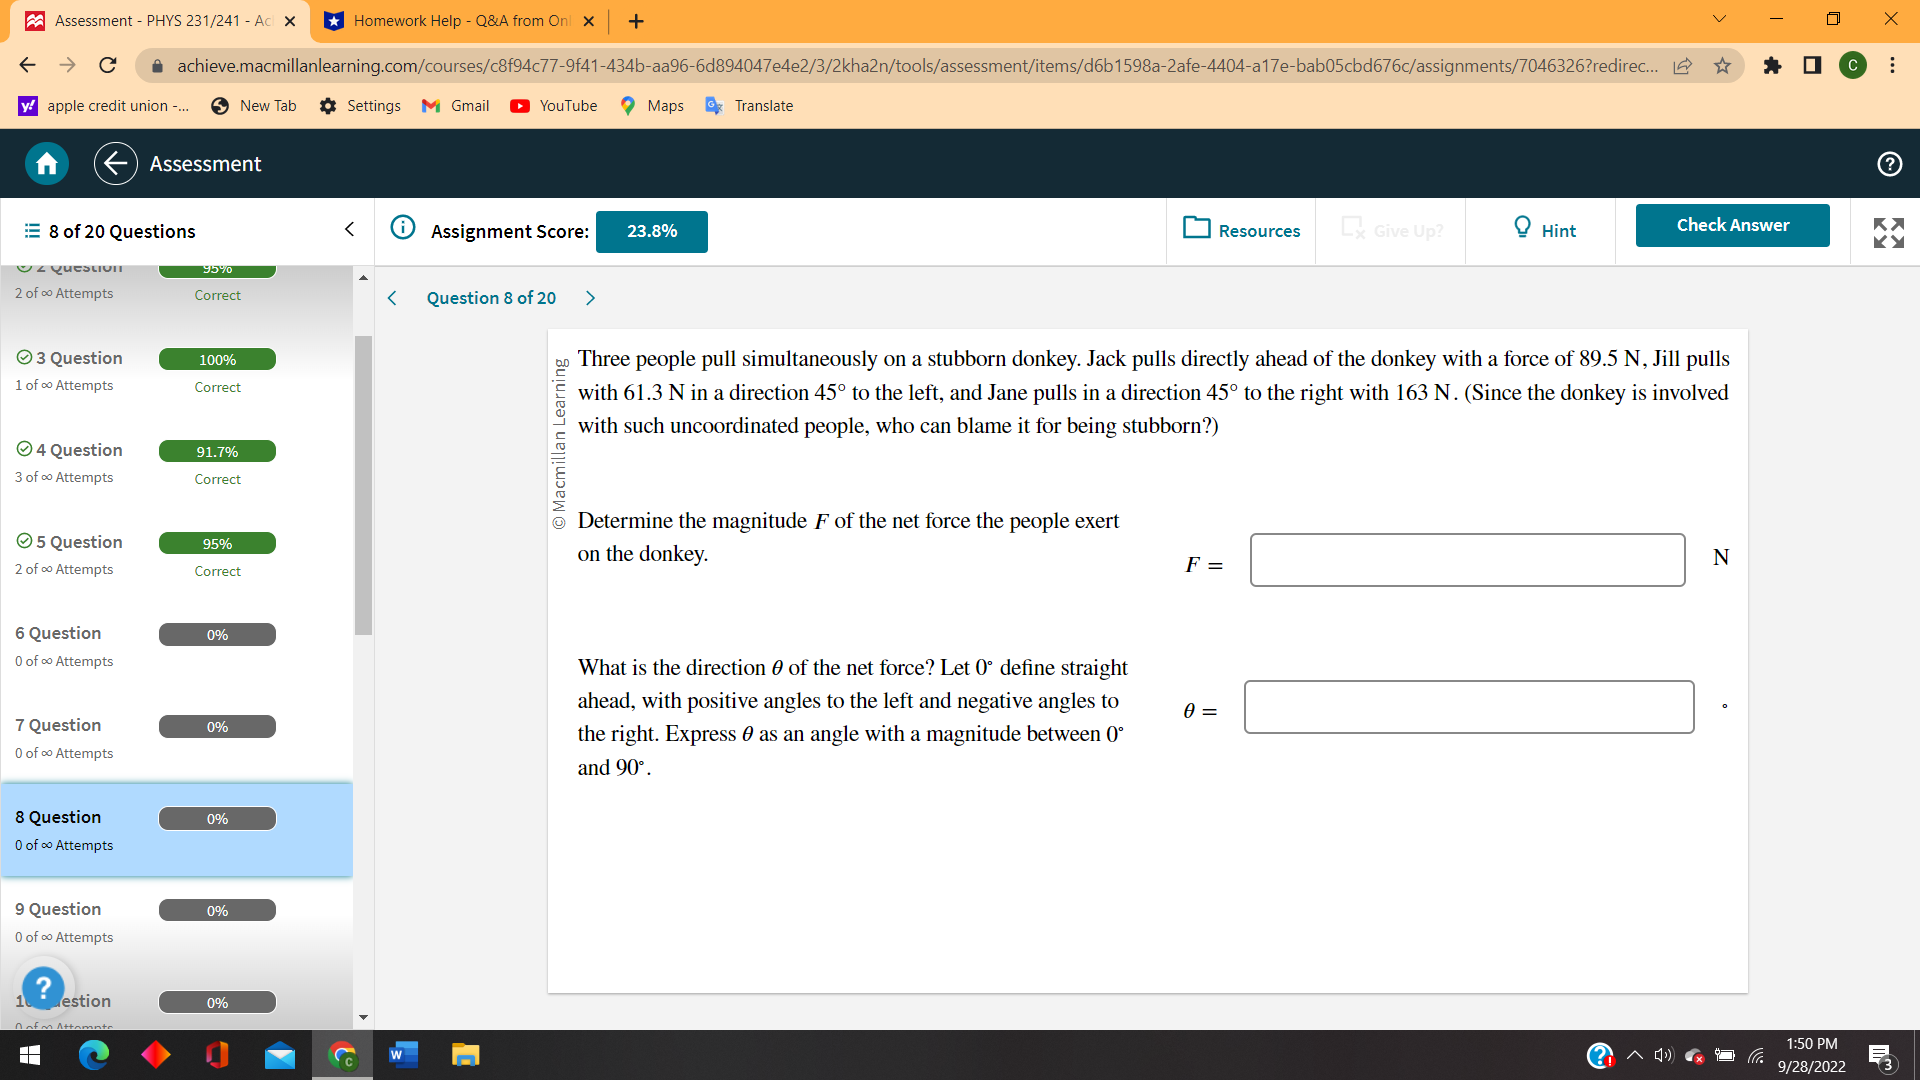Screen dimensions: 1920x1080
Task: Open the help question mark icon top right
Action: (x=1889, y=163)
